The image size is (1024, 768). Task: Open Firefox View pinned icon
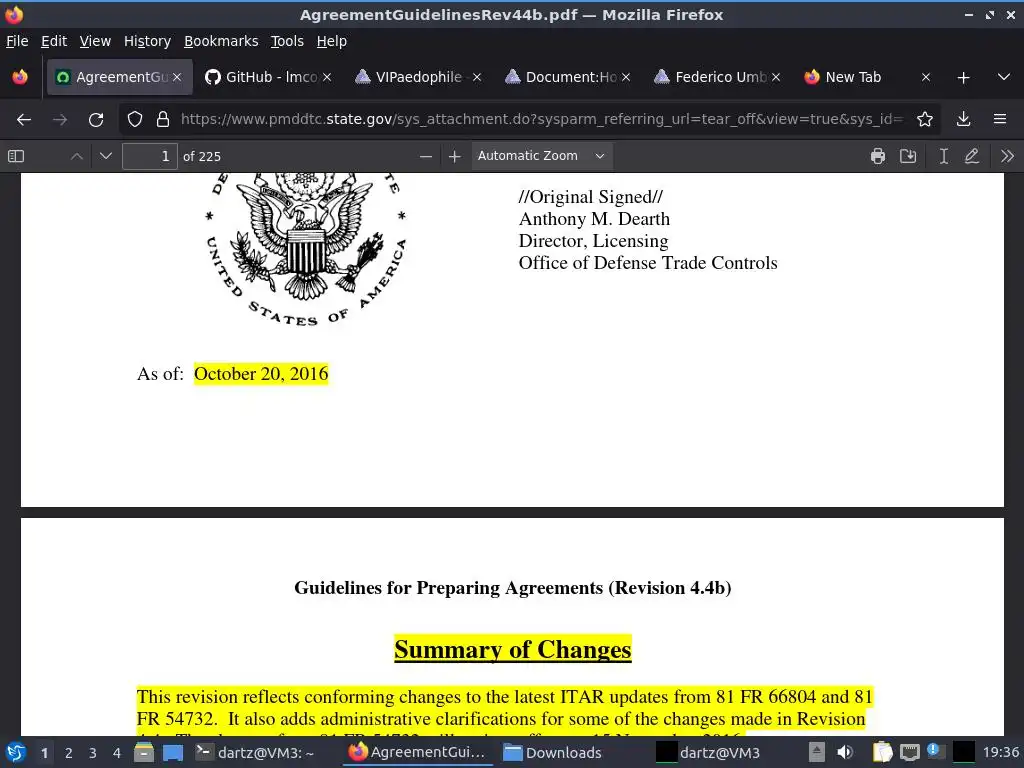(x=20, y=77)
